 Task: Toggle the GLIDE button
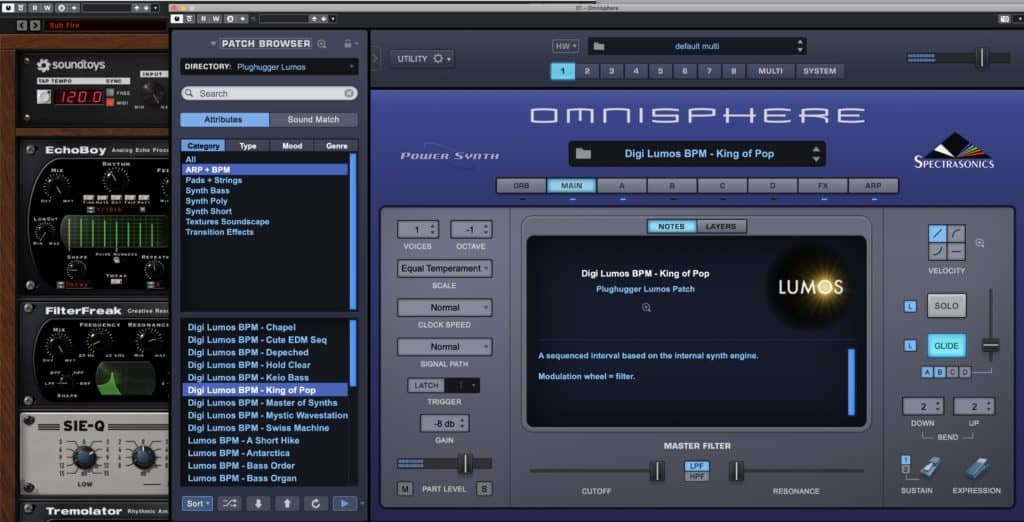[x=946, y=346]
